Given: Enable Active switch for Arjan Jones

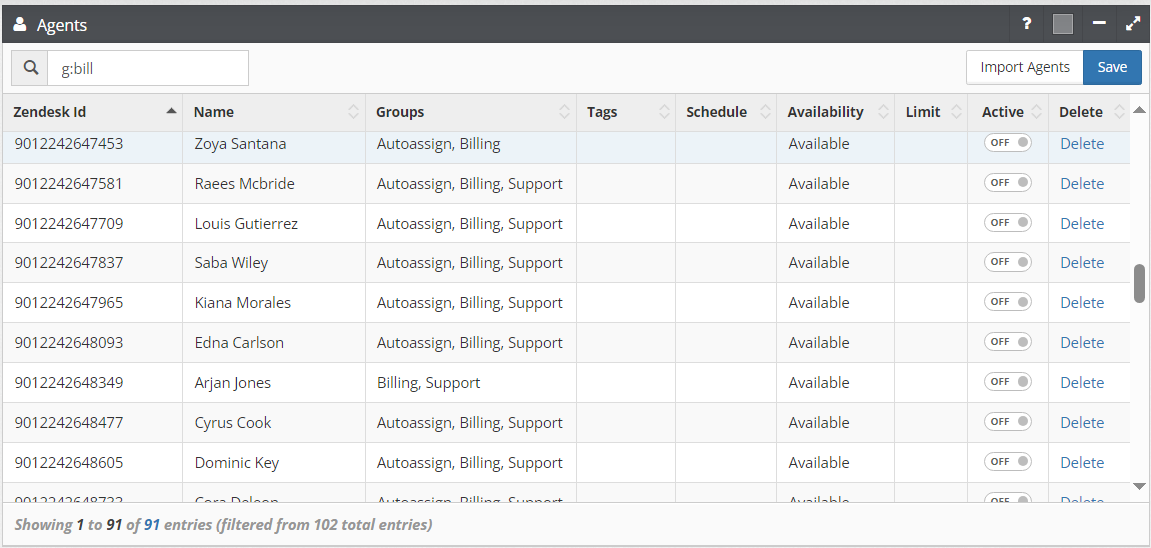Looking at the screenshot, I should (x=1007, y=382).
